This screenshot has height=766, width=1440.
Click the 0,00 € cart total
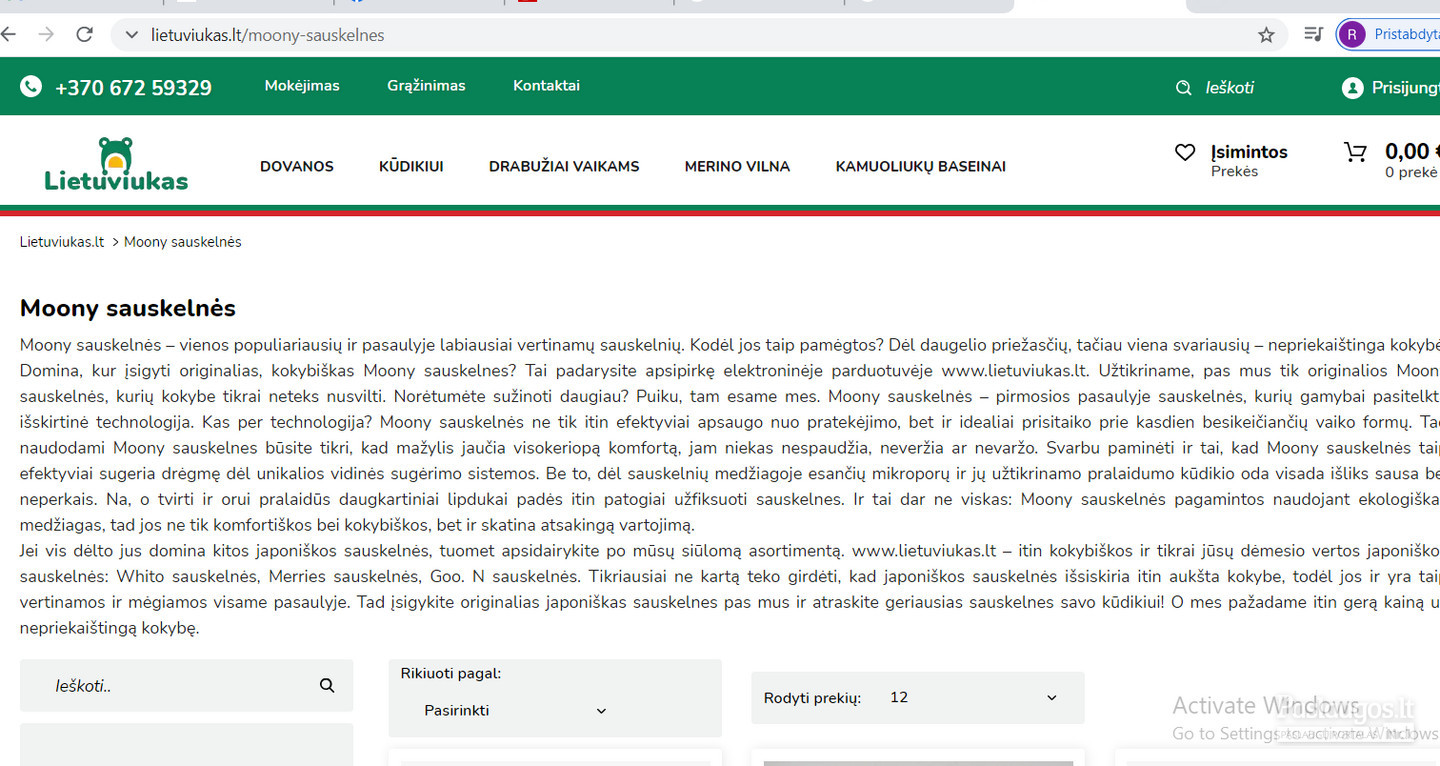pyautogui.click(x=1412, y=151)
